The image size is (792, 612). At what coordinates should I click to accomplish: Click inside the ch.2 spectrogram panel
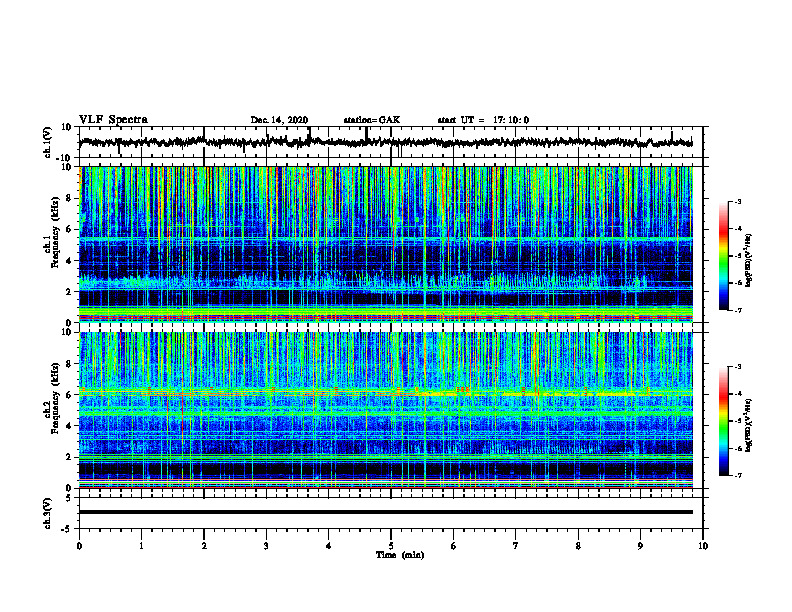click(x=385, y=410)
